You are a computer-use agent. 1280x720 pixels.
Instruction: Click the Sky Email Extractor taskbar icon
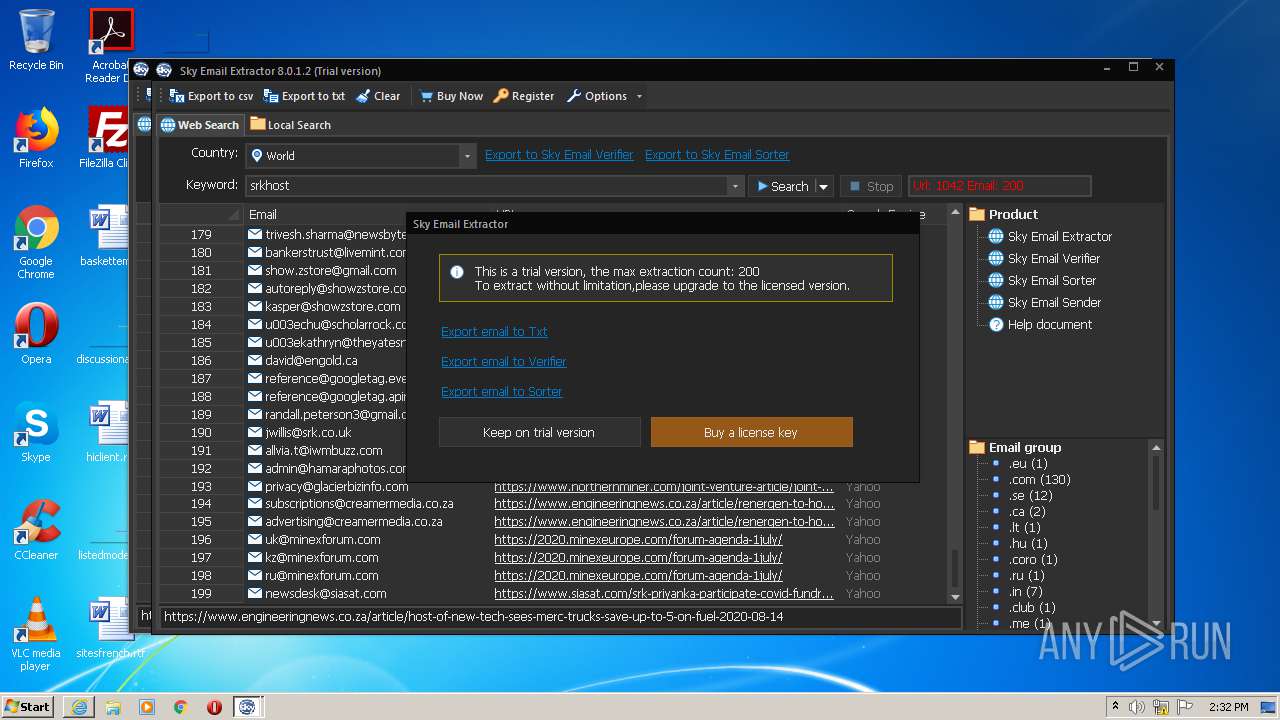[x=247, y=707]
